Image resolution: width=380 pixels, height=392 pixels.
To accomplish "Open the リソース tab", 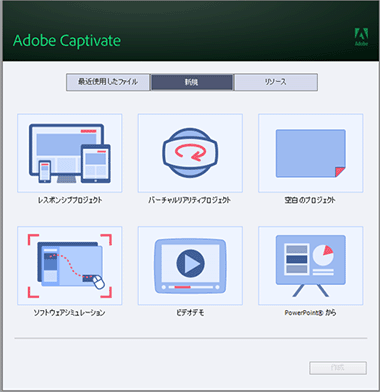I will point(276,82).
